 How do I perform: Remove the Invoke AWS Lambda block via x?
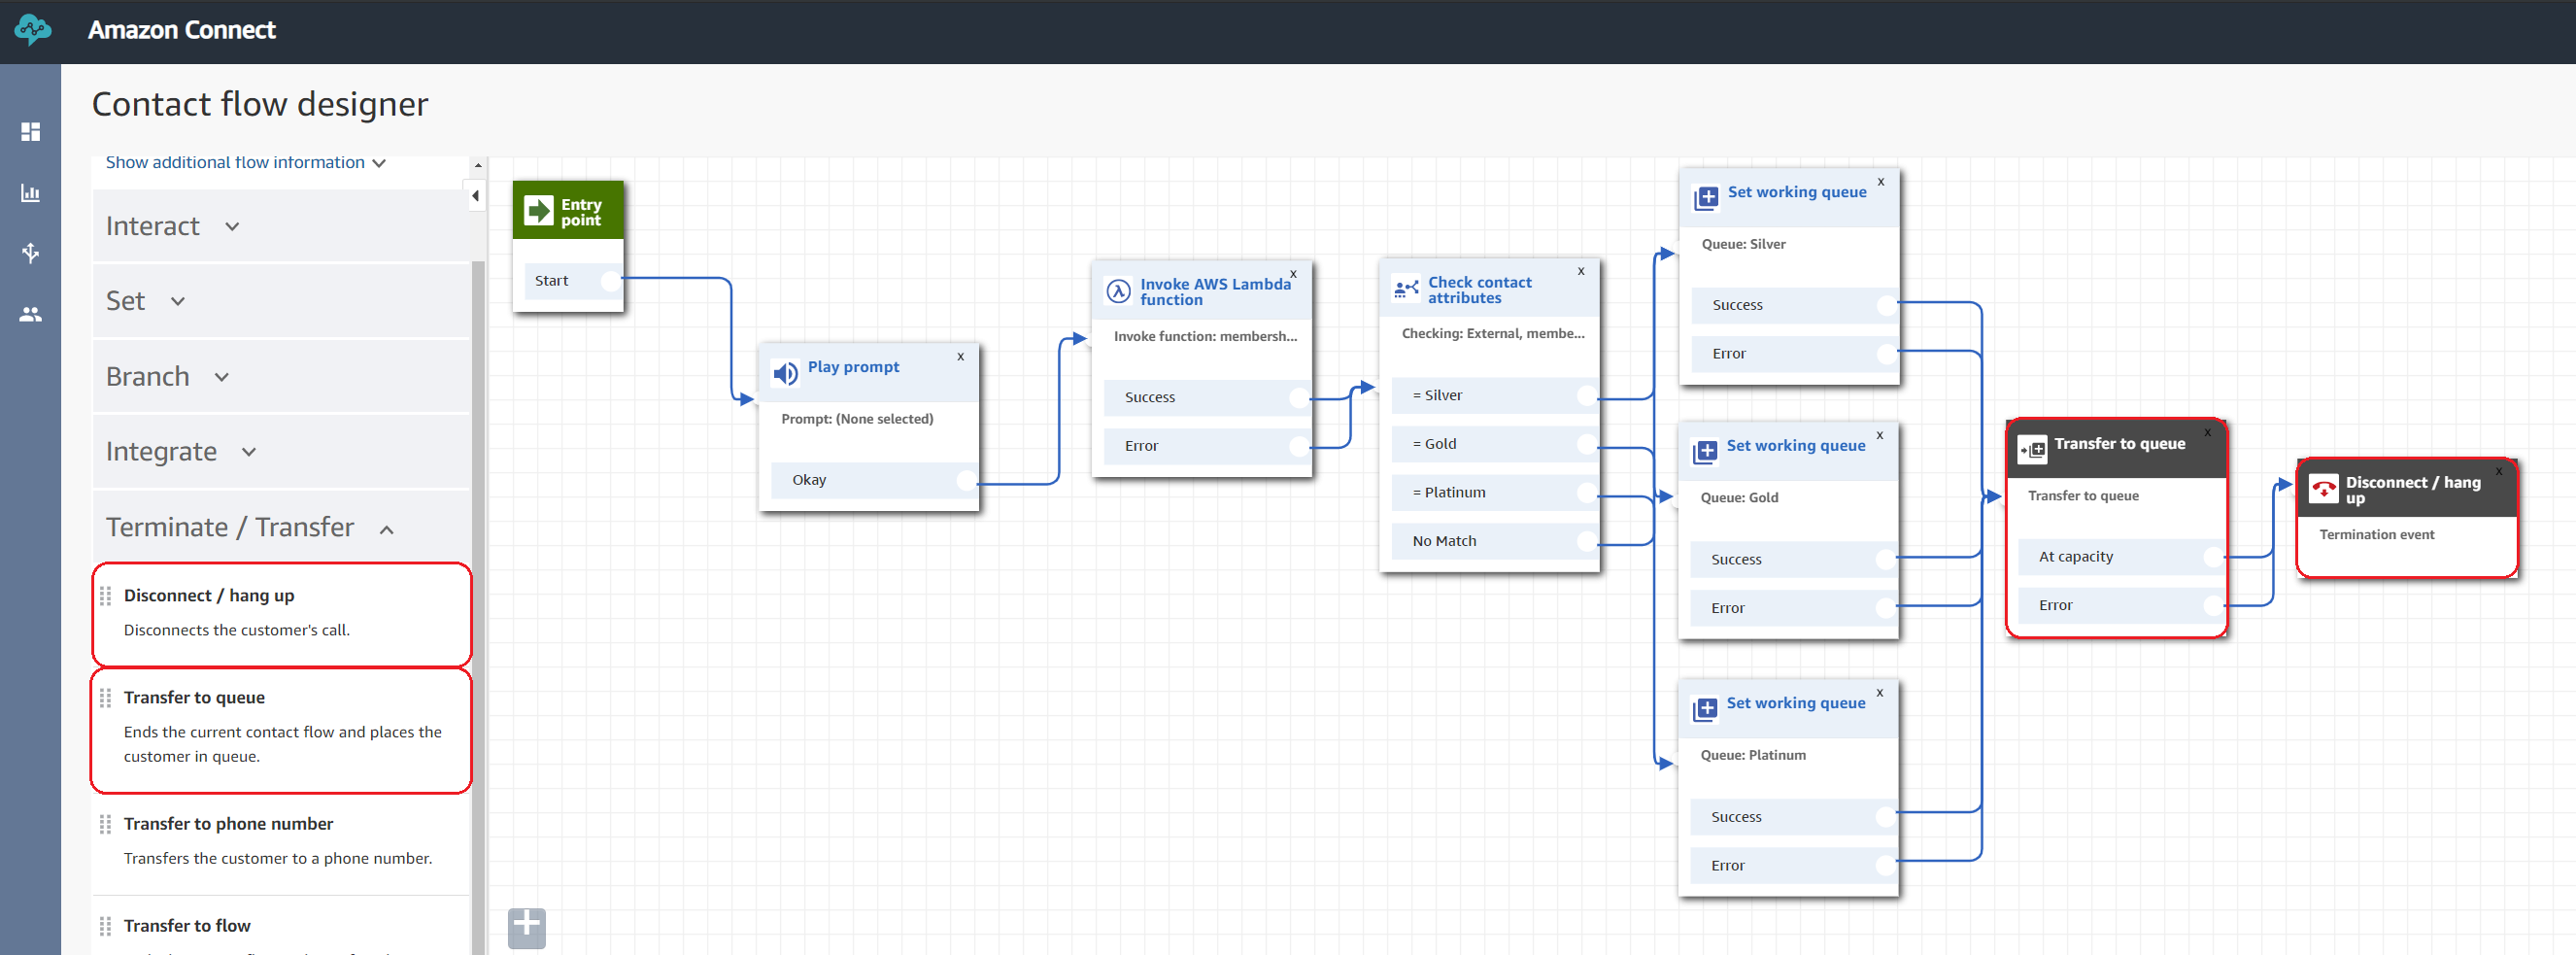(1293, 274)
